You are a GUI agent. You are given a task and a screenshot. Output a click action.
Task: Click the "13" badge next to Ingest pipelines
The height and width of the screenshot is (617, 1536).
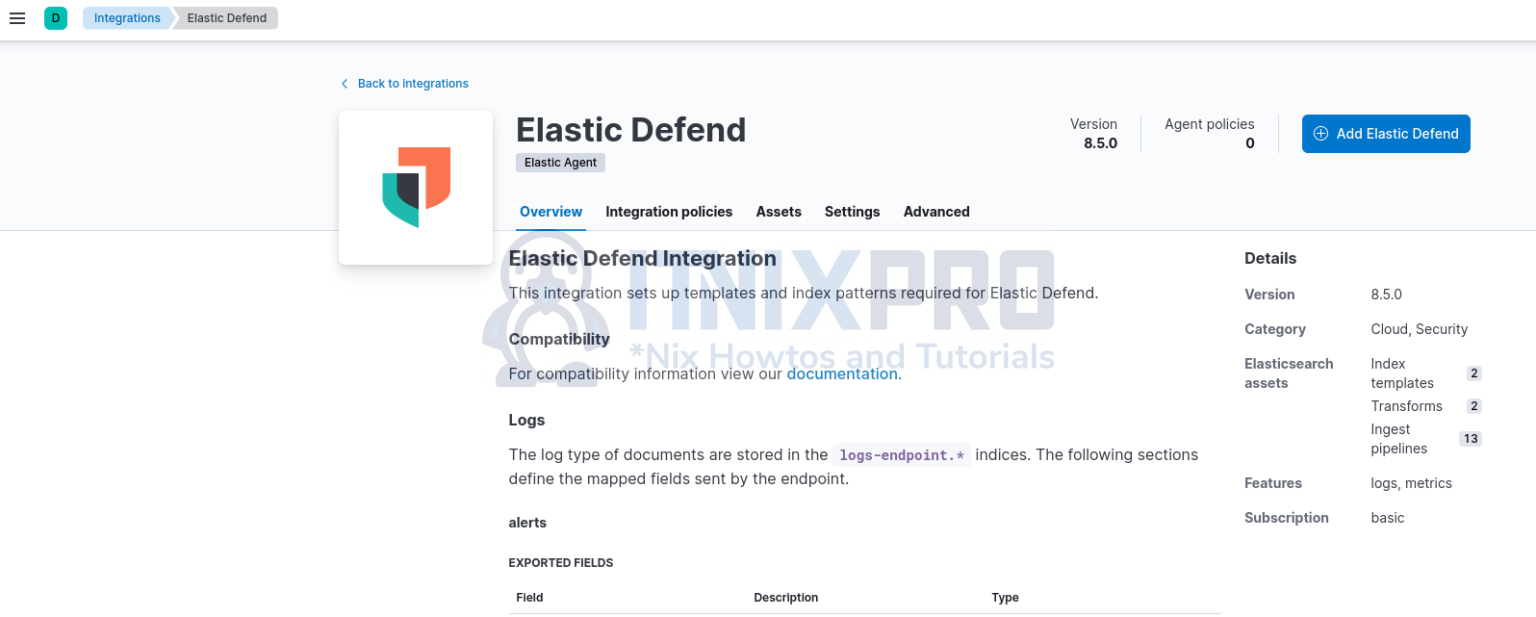point(1470,438)
